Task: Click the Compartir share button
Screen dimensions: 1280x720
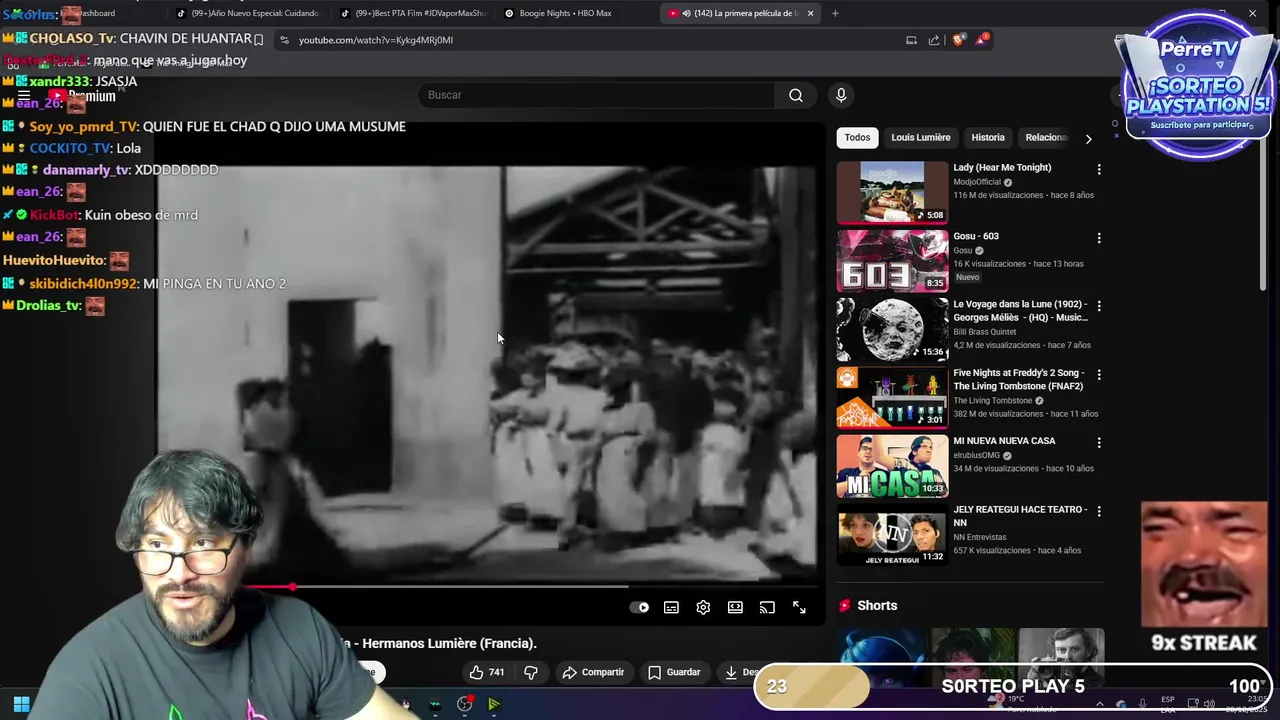Action: (593, 672)
